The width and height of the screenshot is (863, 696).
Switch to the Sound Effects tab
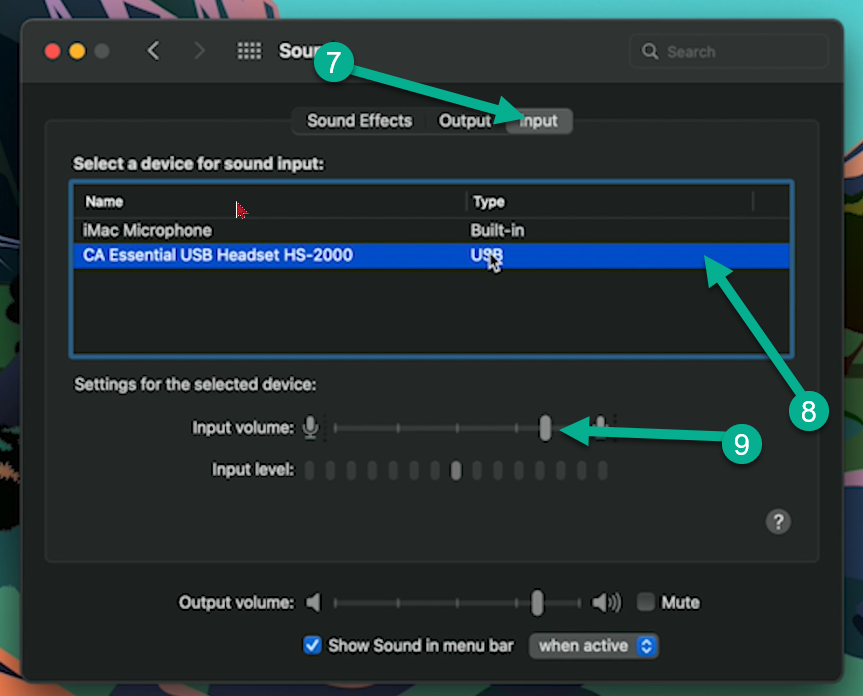click(x=357, y=120)
